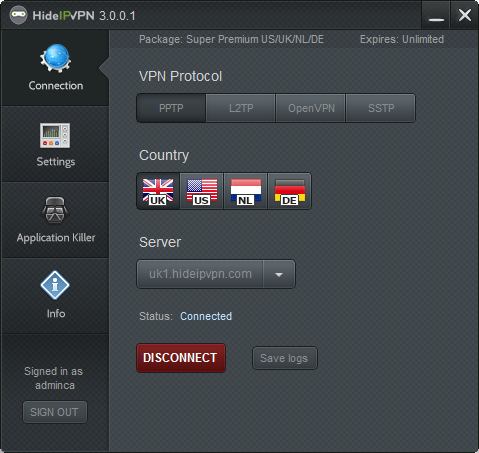Click the Connected status text

click(x=206, y=316)
